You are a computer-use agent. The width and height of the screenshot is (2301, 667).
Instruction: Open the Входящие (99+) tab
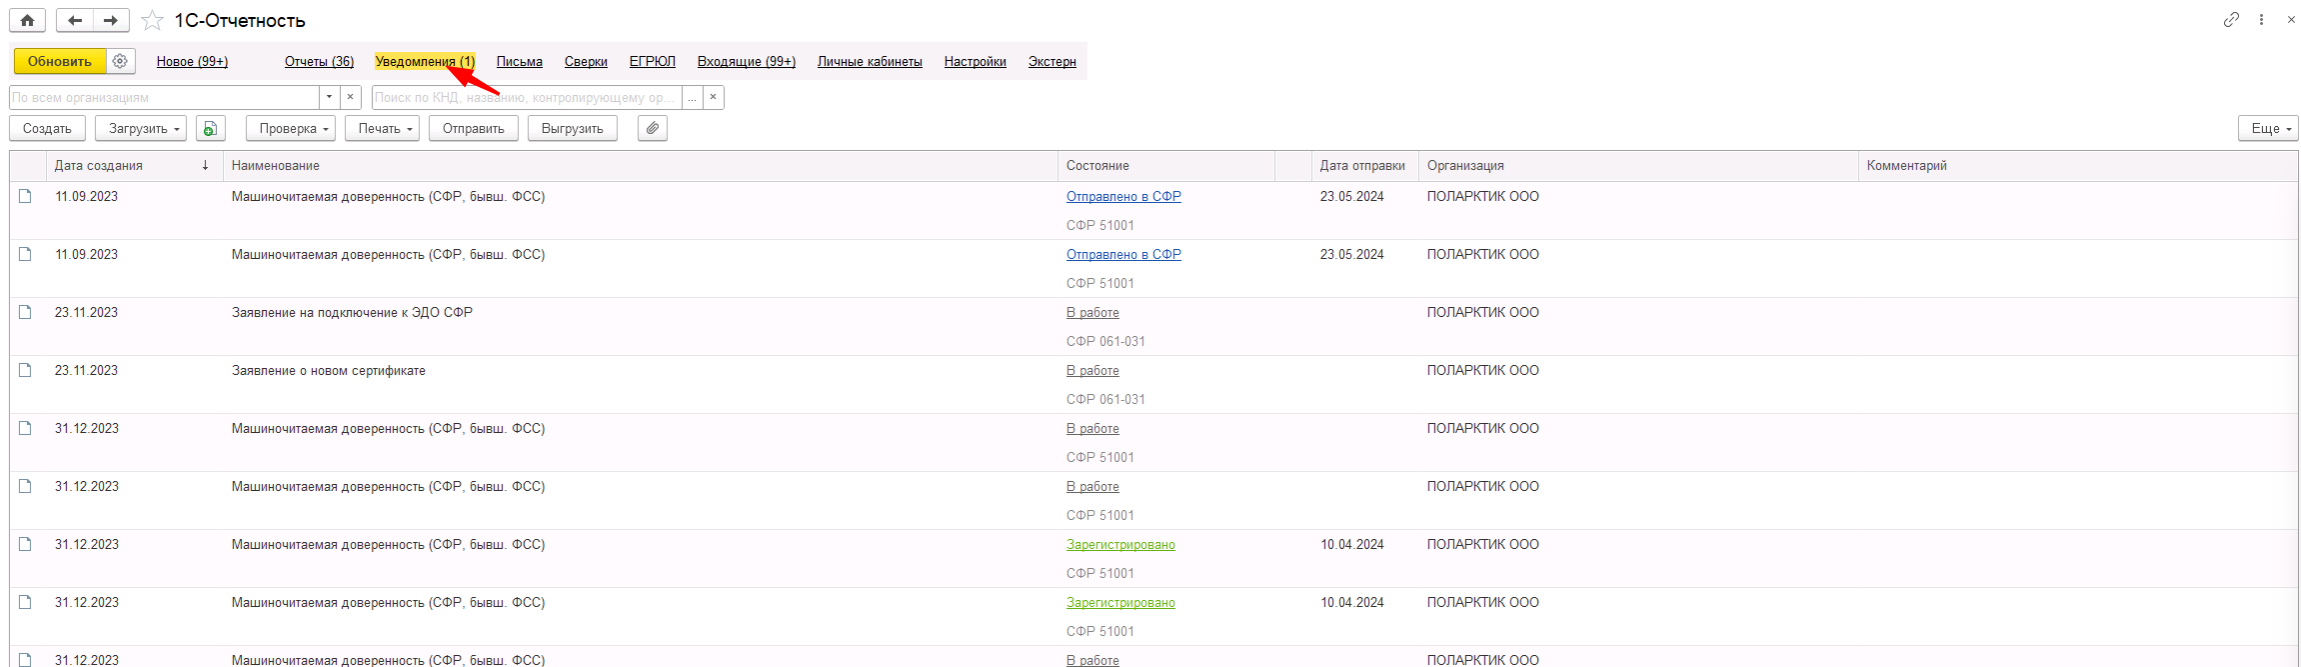coord(746,61)
